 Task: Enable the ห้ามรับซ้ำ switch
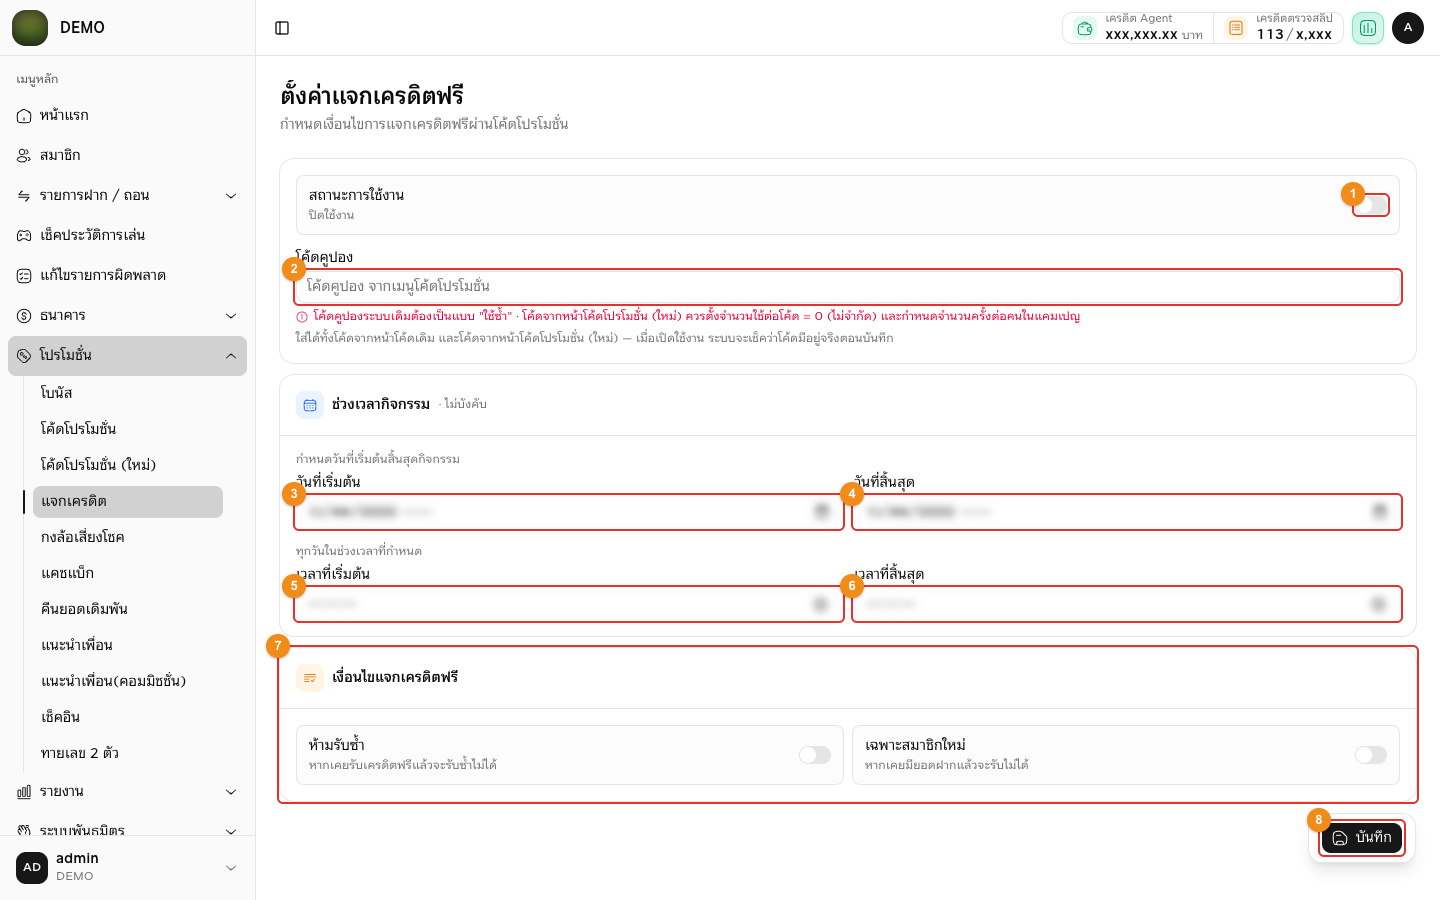click(x=815, y=755)
